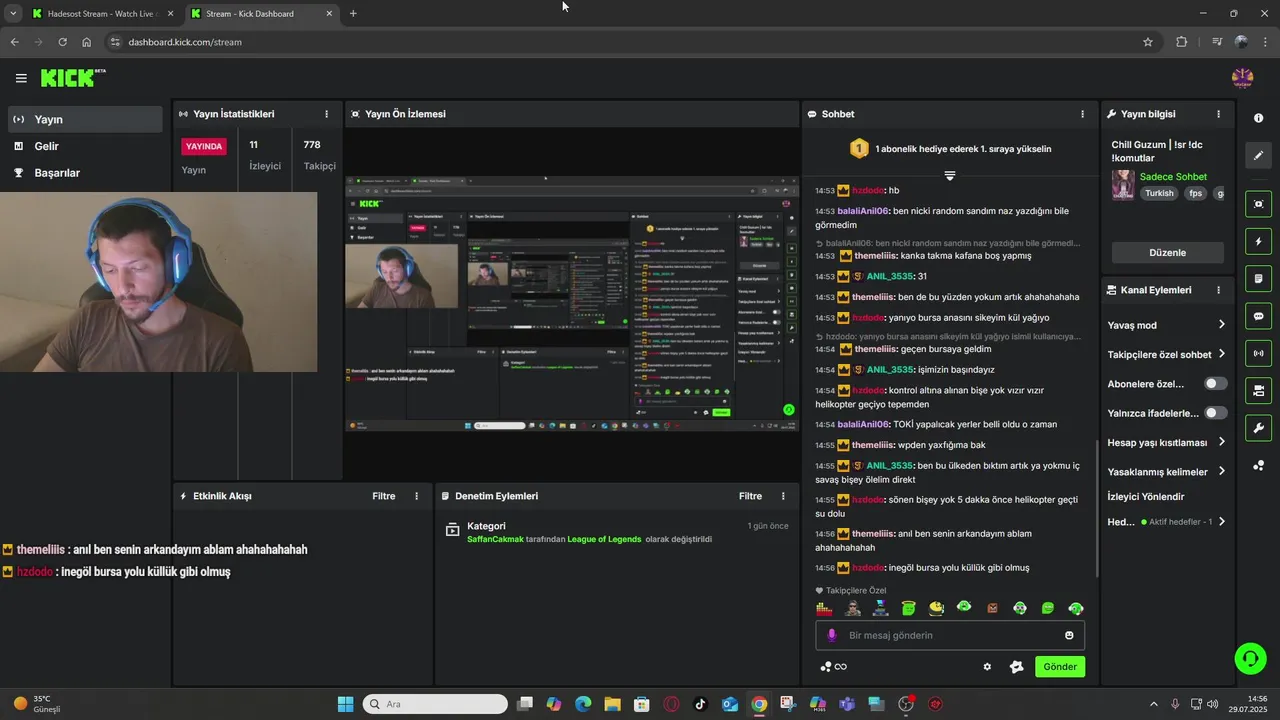1280x720 pixels.
Task: Open chat settings gear icon
Action: click(987, 667)
